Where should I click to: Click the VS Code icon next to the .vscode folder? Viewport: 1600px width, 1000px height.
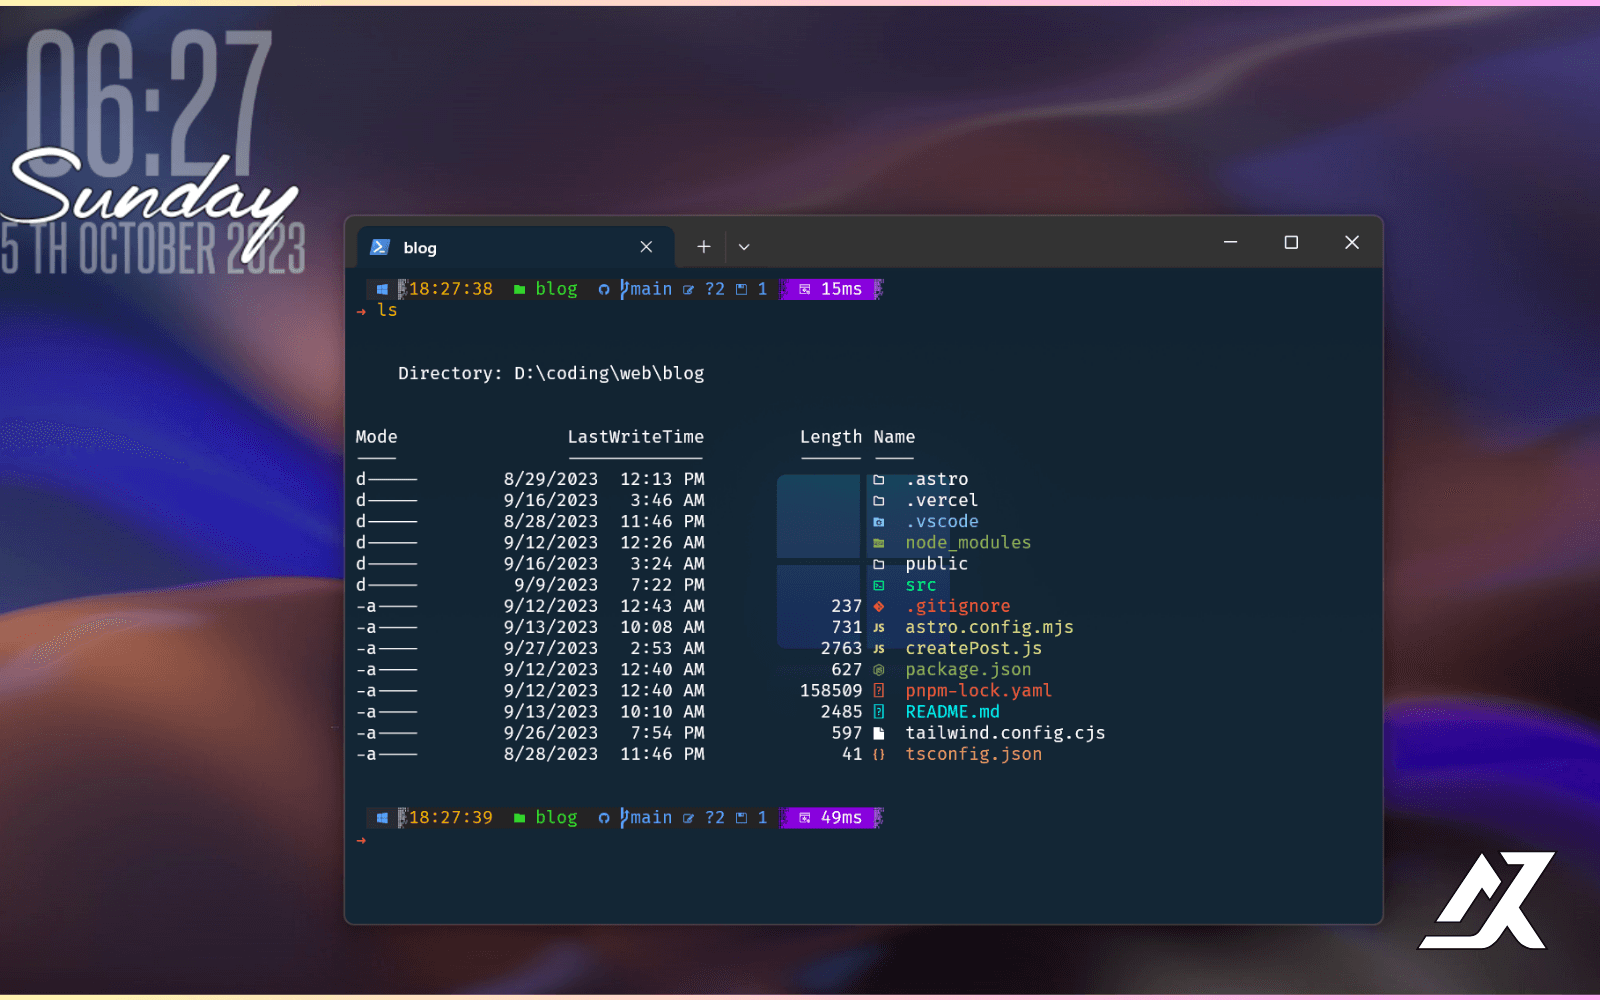(880, 521)
